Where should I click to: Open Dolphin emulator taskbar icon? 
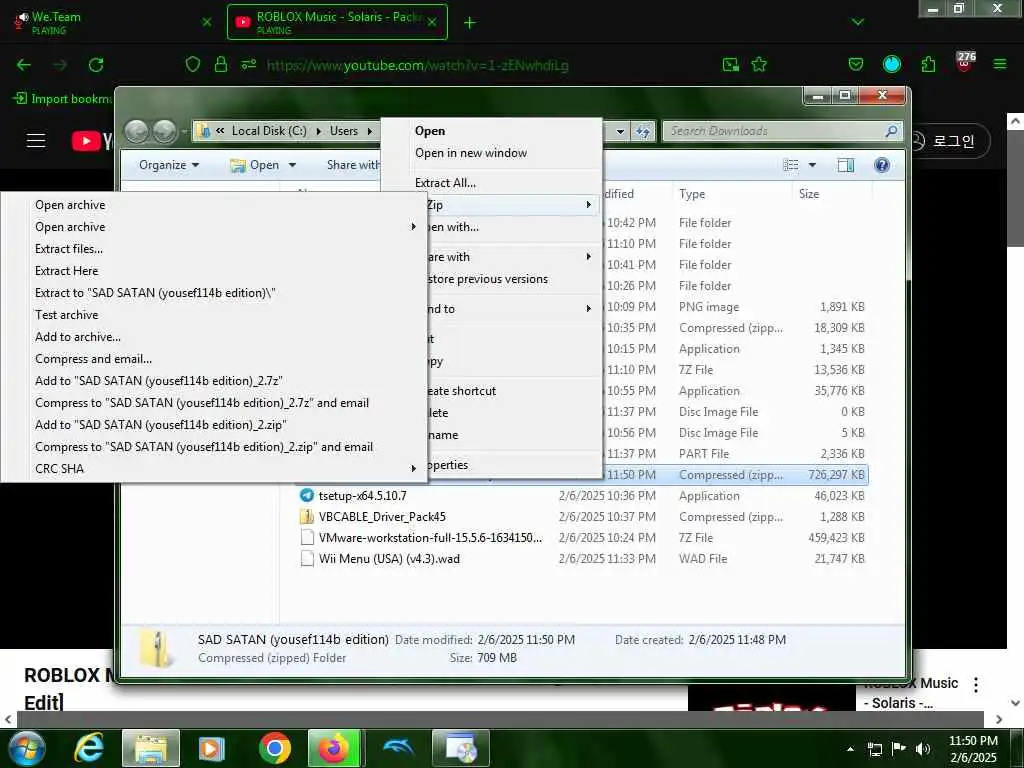pos(398,748)
